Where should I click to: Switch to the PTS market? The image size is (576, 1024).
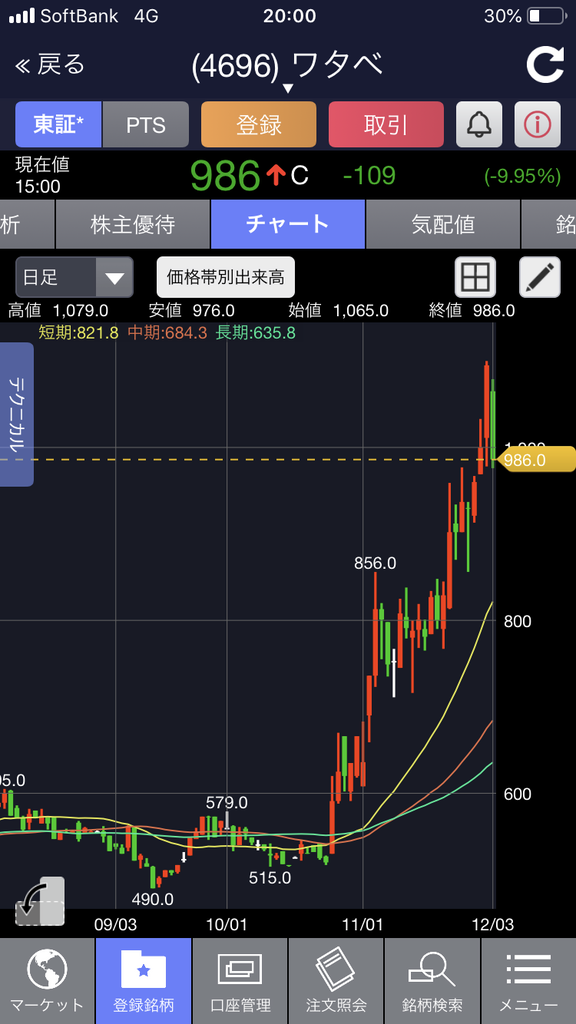[146, 125]
